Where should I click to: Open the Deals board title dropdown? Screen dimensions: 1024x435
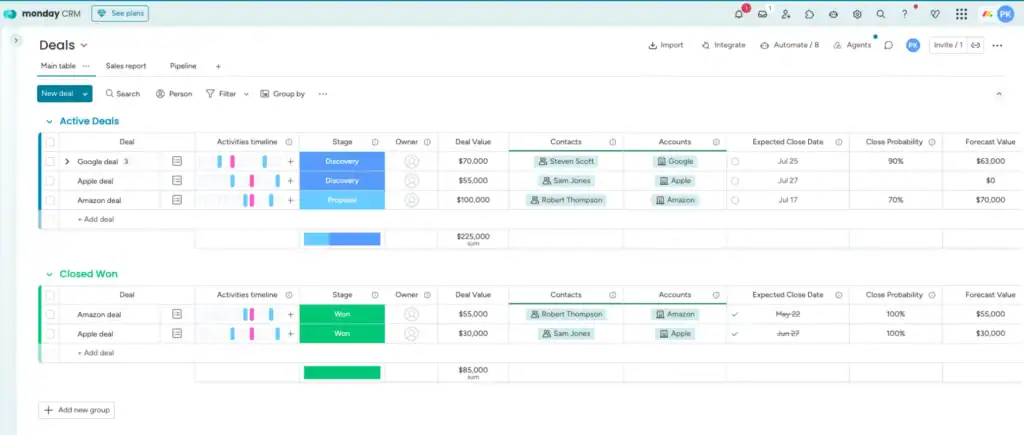click(x=84, y=46)
